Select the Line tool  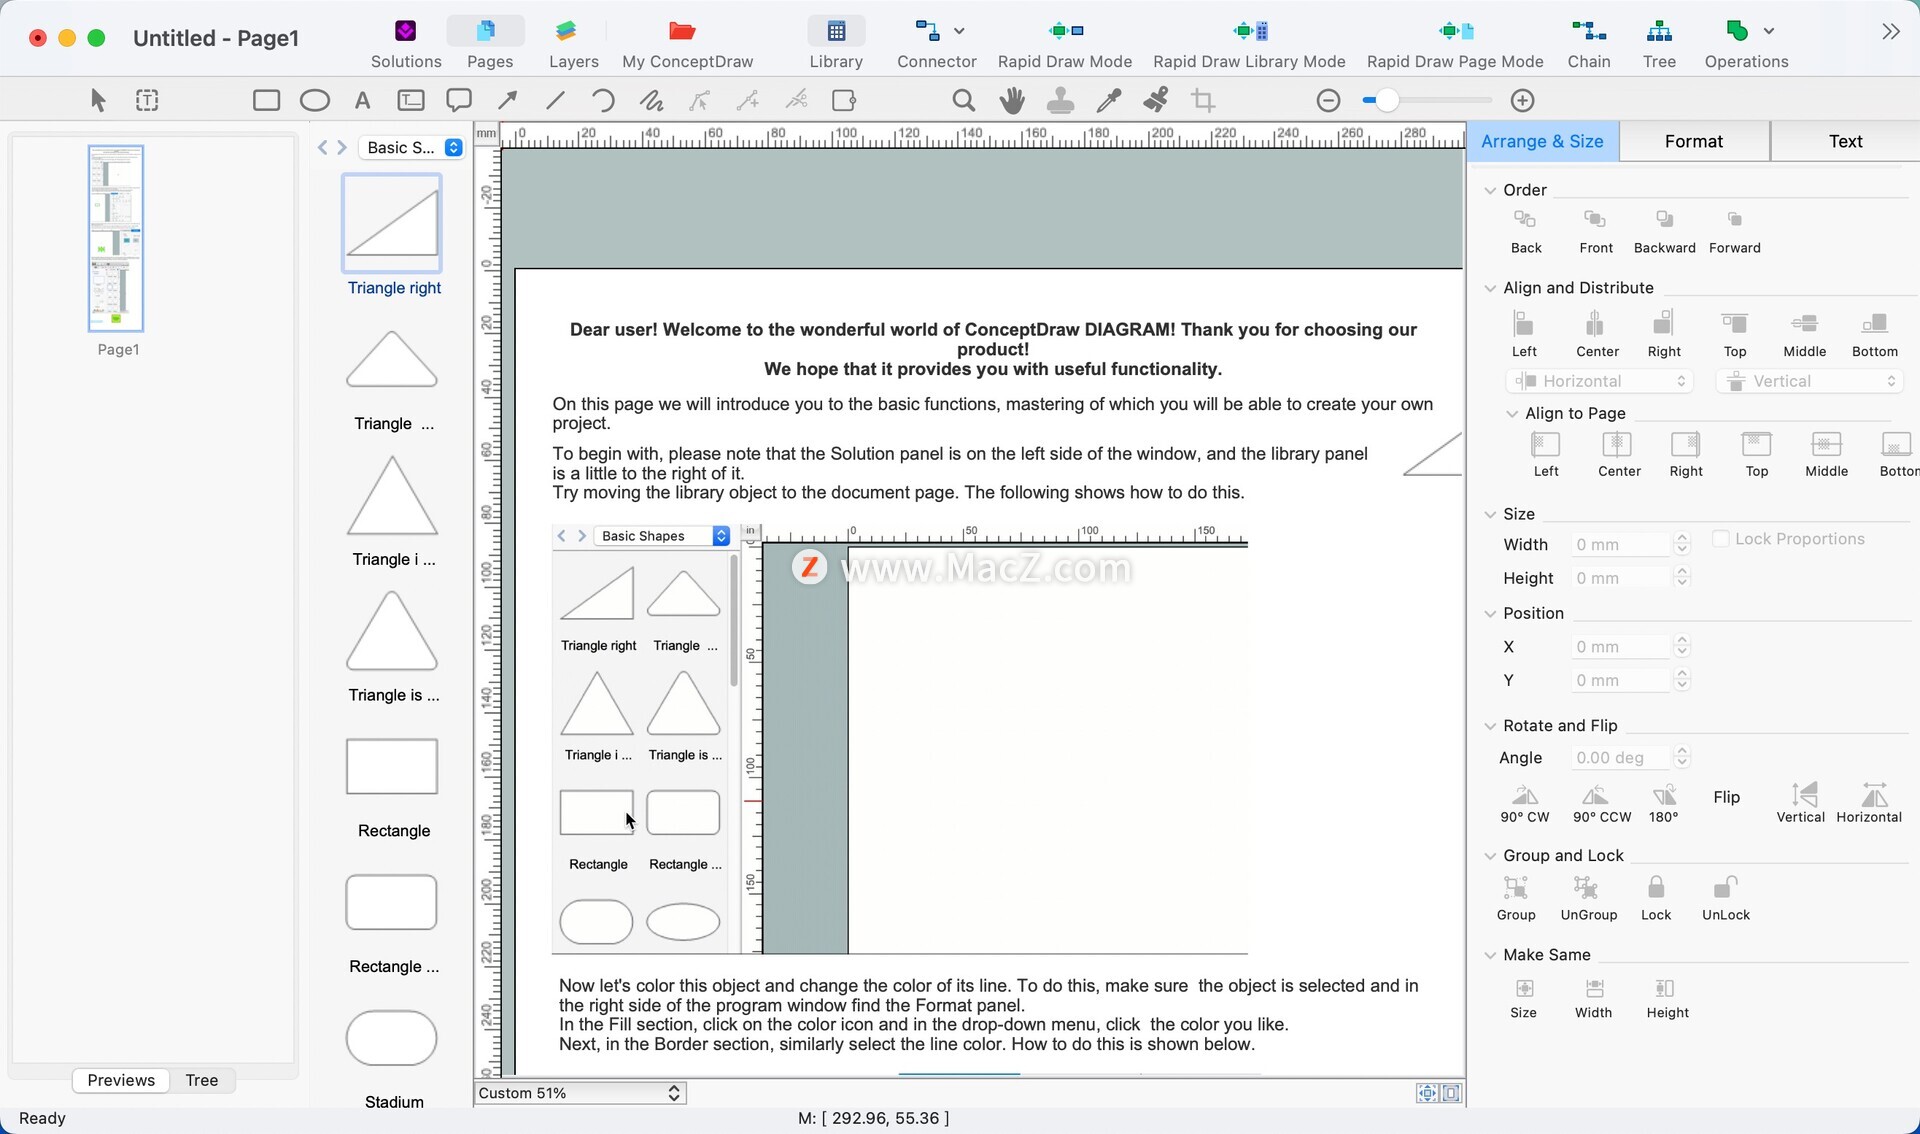[555, 100]
